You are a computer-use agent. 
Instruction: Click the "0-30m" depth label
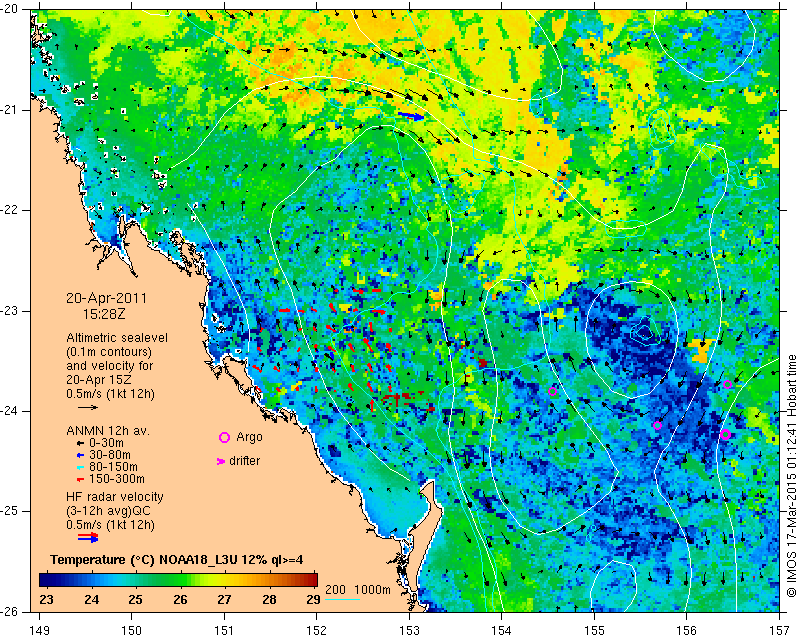tap(106, 443)
